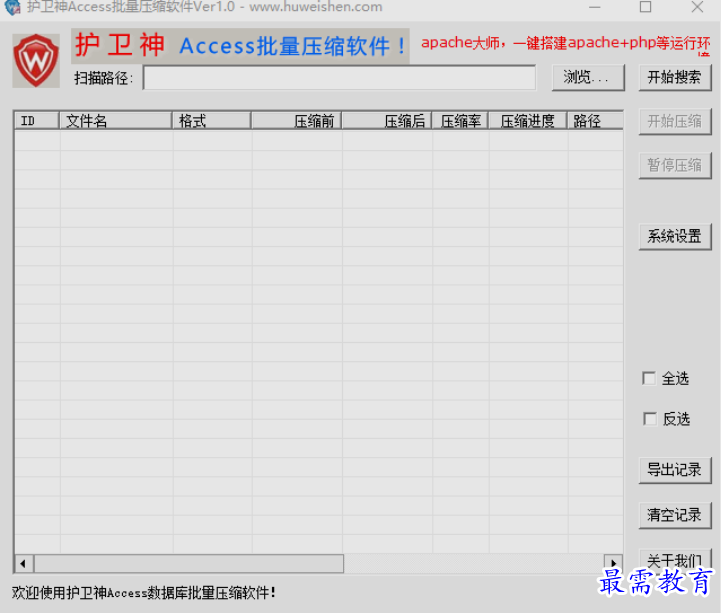Click the 护卫神 Access批量压缩软件 banner
The image size is (721, 613).
pos(240,46)
